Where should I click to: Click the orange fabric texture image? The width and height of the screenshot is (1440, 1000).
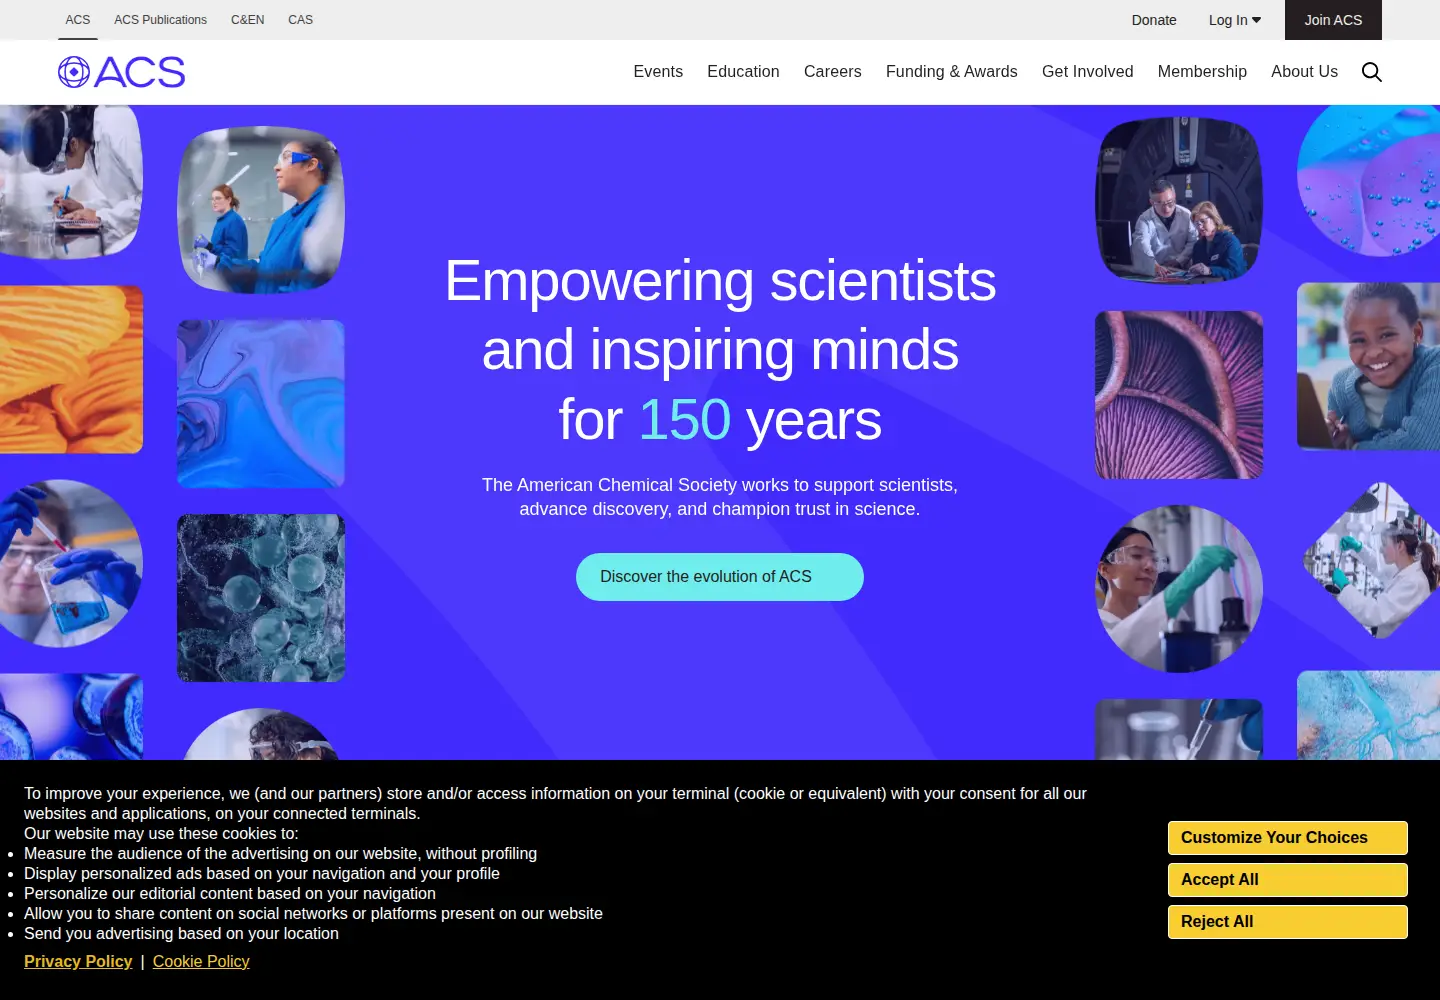pyautogui.click(x=71, y=369)
